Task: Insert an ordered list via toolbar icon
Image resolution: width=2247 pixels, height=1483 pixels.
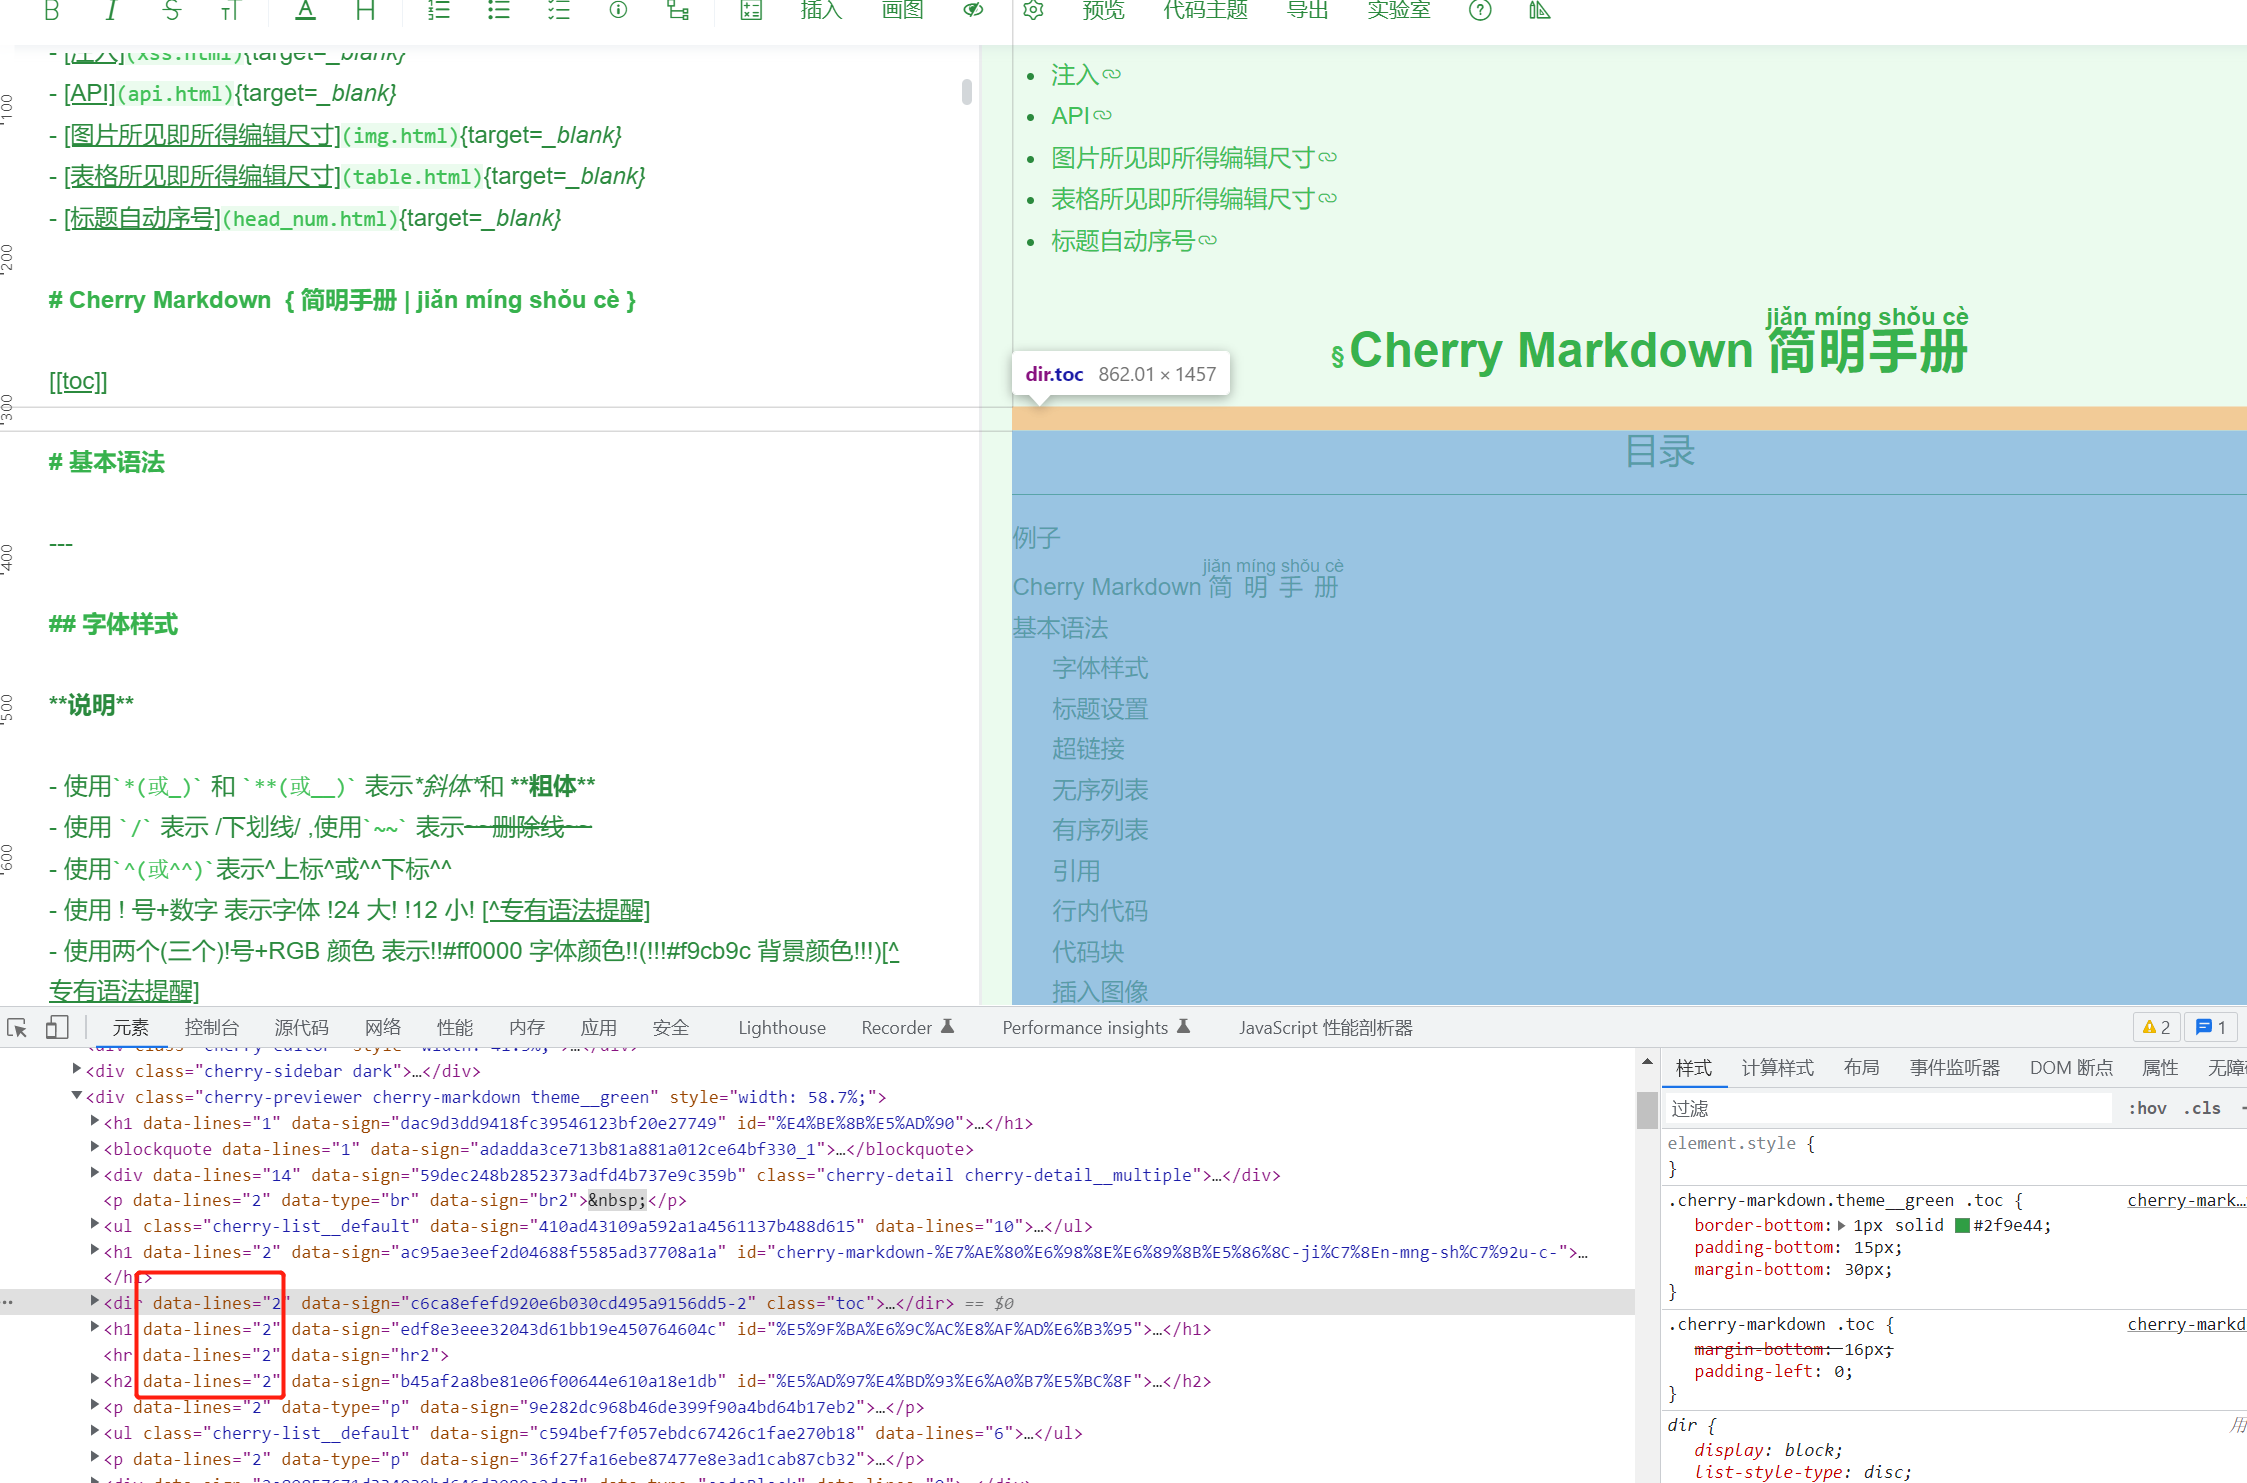Action: tap(437, 11)
